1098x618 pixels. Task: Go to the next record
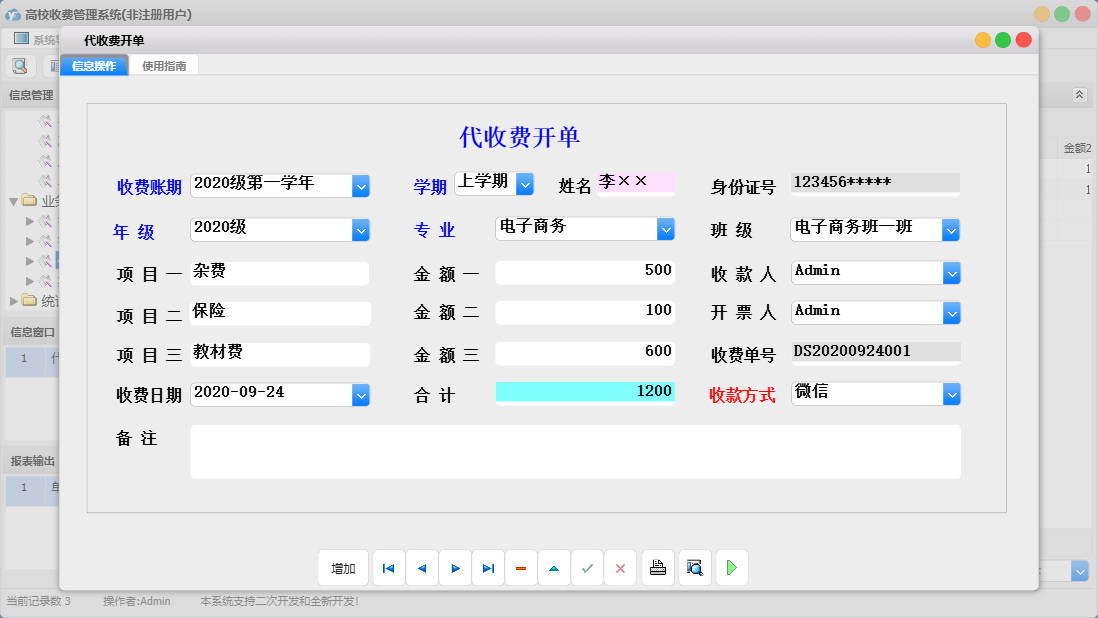455,567
